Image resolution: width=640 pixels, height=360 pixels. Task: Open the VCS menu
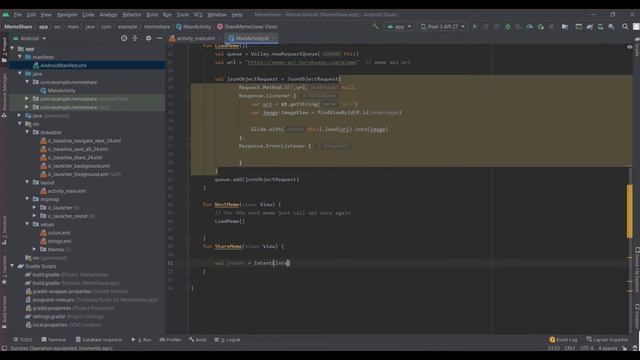coord(198,15)
